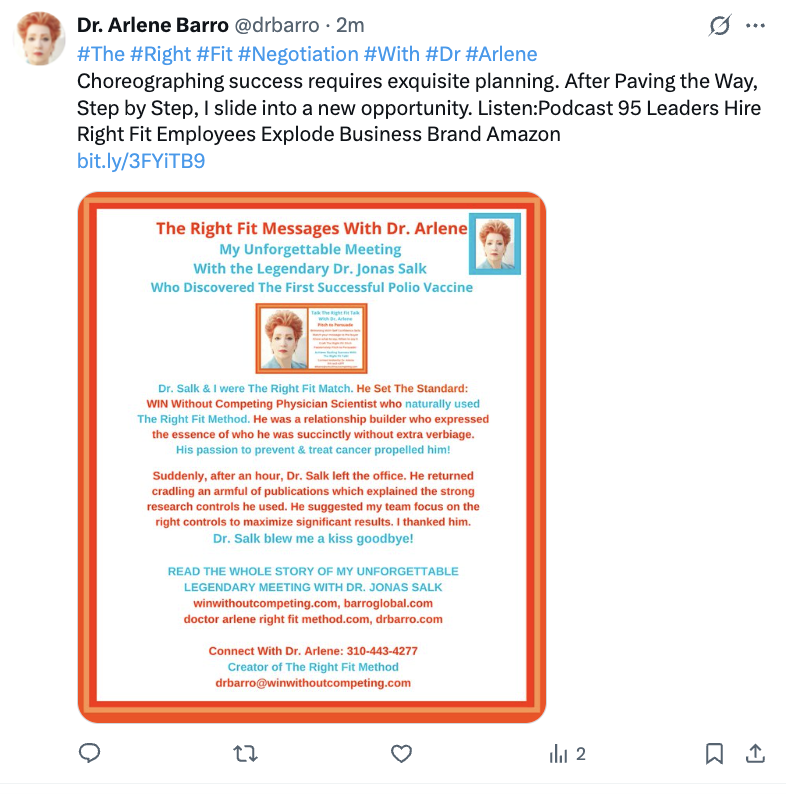Viewport: 786px width, 794px height.
Task: Open the Dr. Arlene Barro display name
Action: pos(153,25)
